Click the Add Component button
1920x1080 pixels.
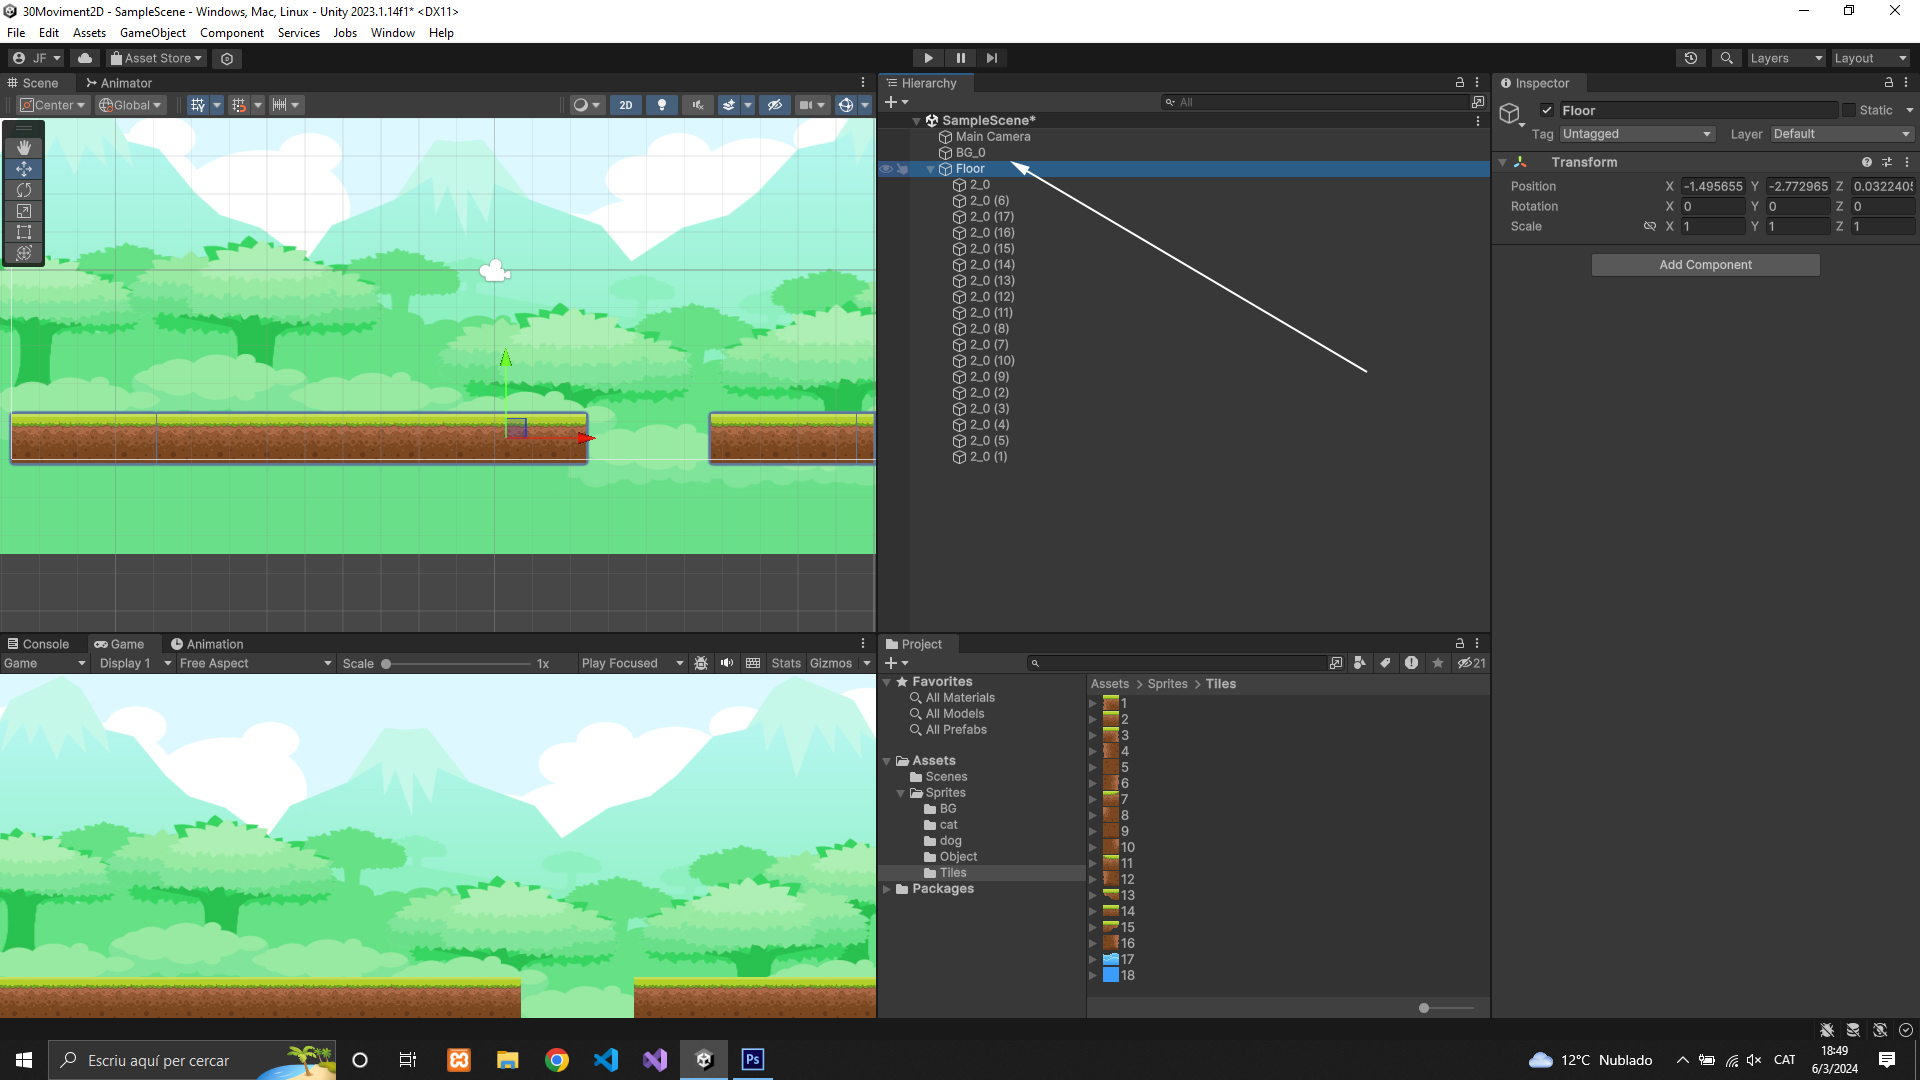(1705, 265)
